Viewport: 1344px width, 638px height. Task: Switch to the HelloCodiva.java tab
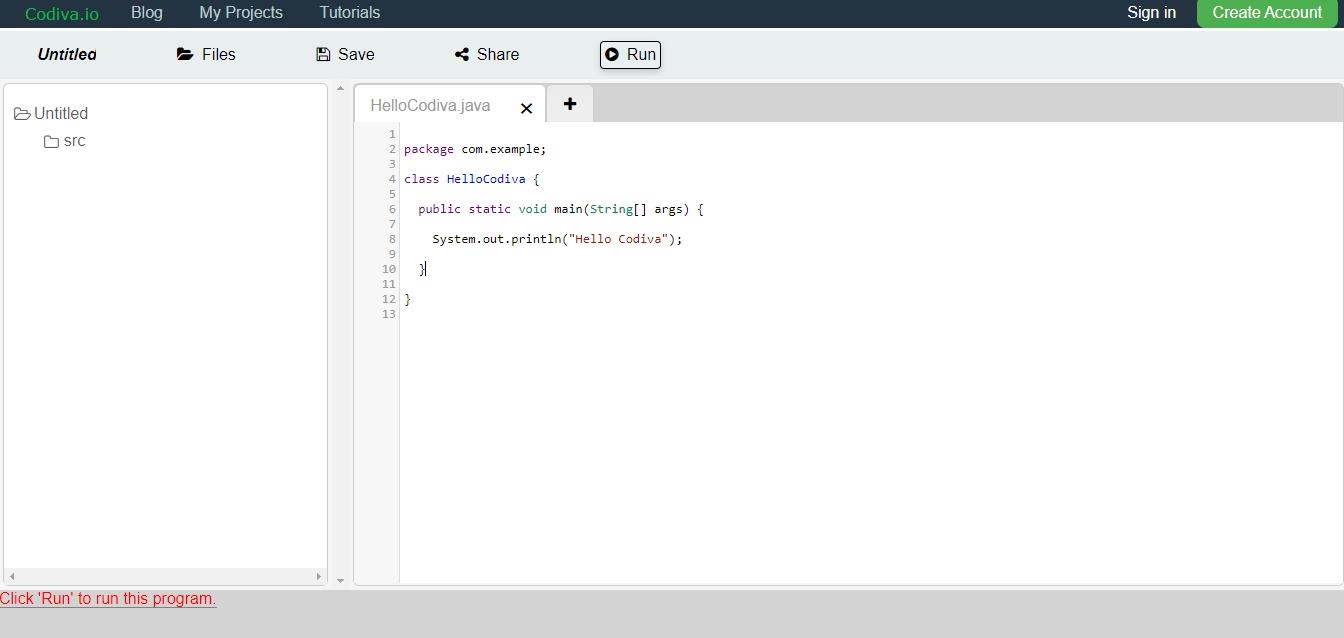point(430,106)
